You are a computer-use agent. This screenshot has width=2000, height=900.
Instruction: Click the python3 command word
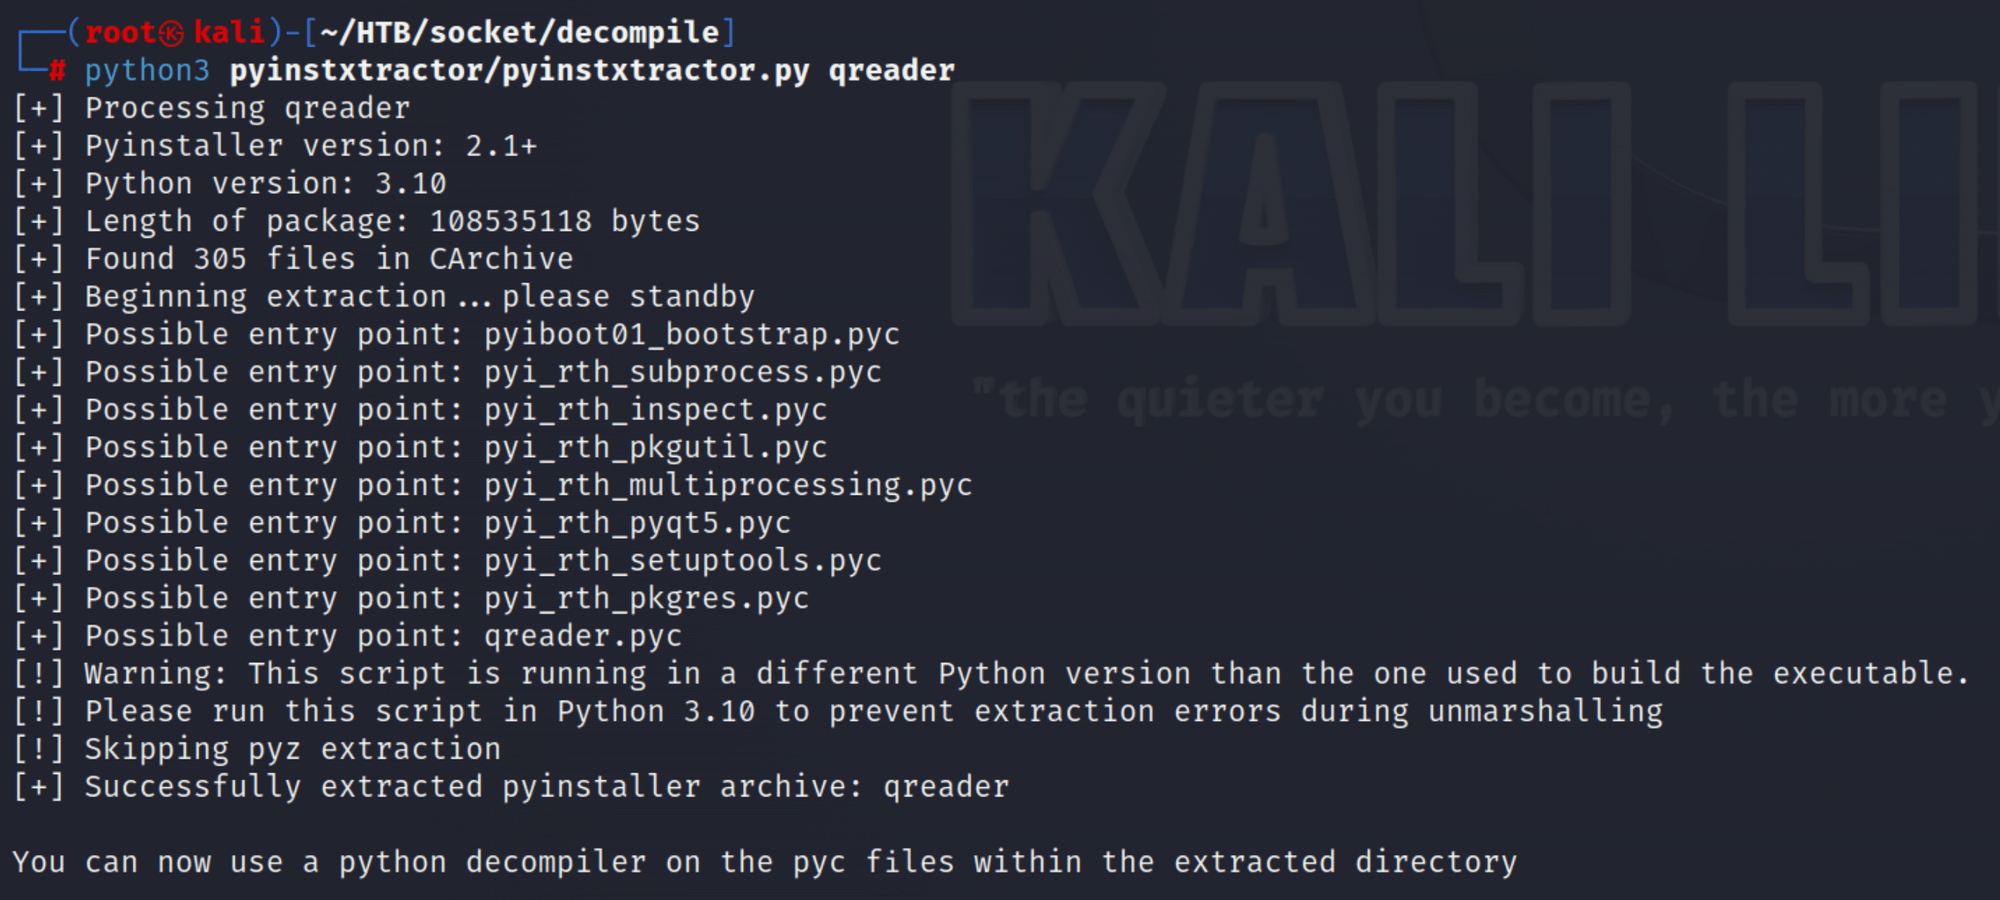(148, 71)
